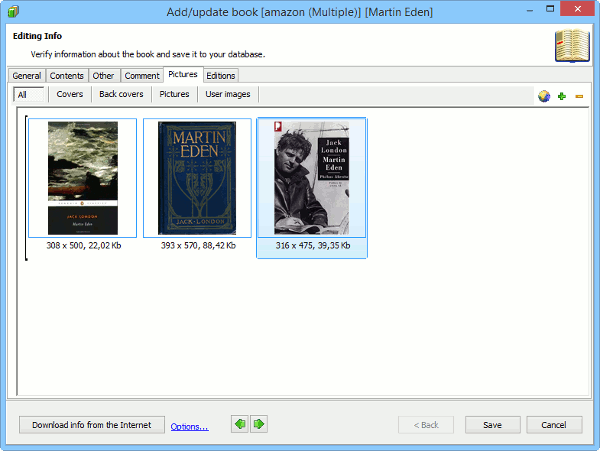Select the Penguin Classics sea cover thumbnail

[x=83, y=178]
